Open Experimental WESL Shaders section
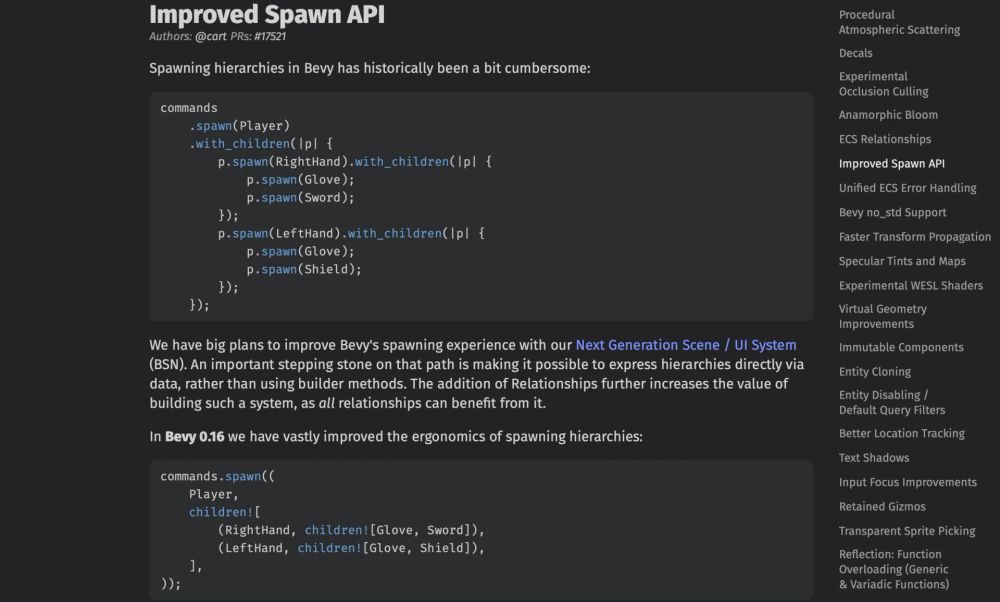Viewport: 1000px width, 602px height. tap(911, 285)
